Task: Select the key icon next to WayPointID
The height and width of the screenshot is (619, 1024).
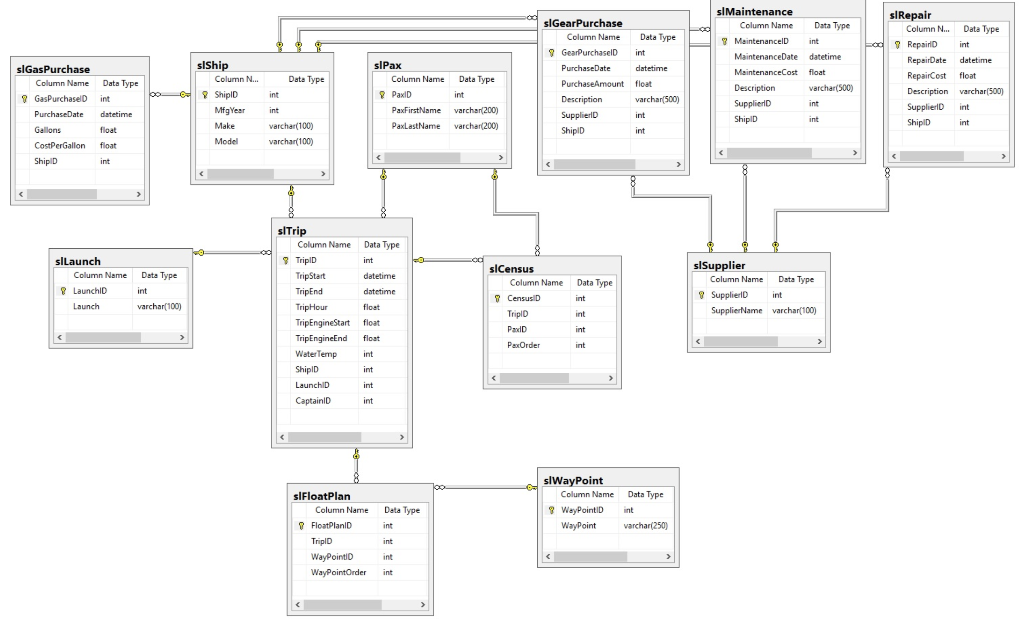Action: [x=550, y=509]
